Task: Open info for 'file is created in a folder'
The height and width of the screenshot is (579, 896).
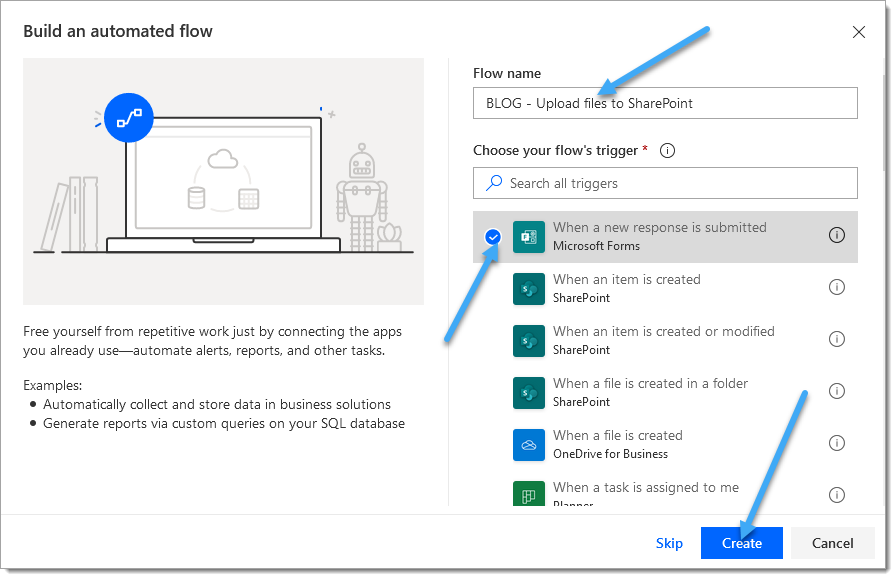Action: [x=837, y=391]
